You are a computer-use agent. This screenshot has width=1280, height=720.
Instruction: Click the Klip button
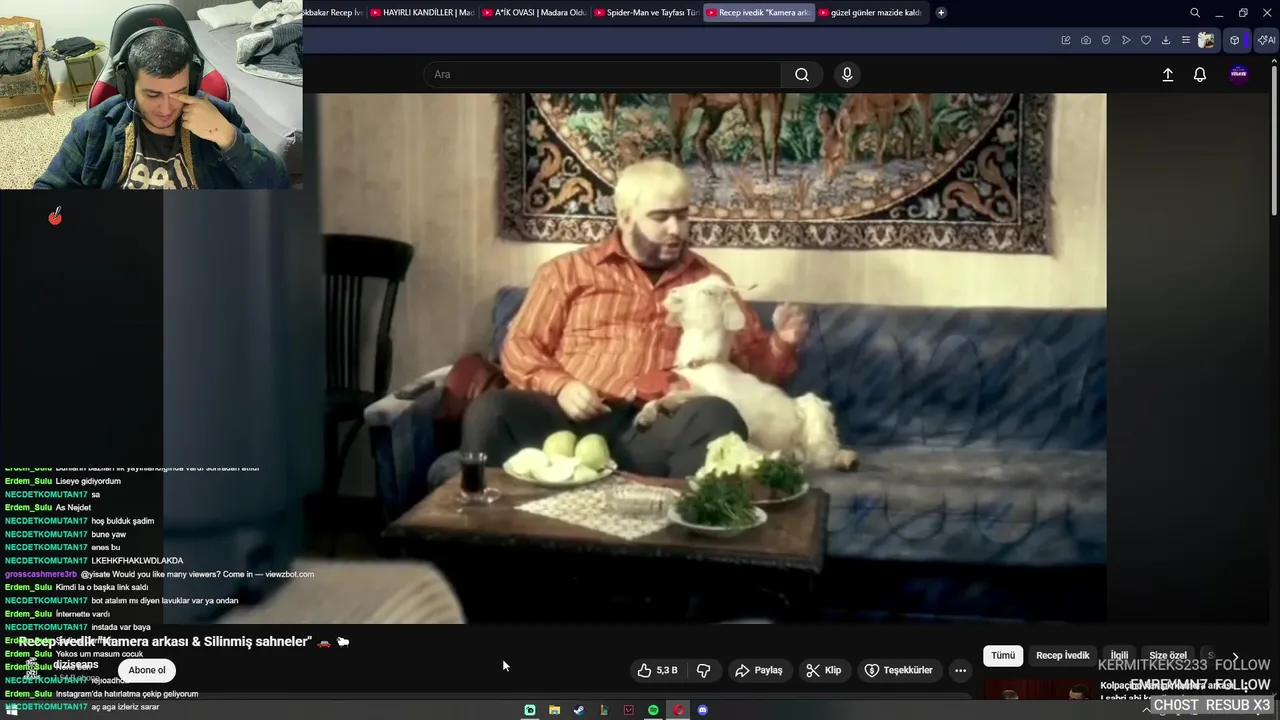[823, 670]
